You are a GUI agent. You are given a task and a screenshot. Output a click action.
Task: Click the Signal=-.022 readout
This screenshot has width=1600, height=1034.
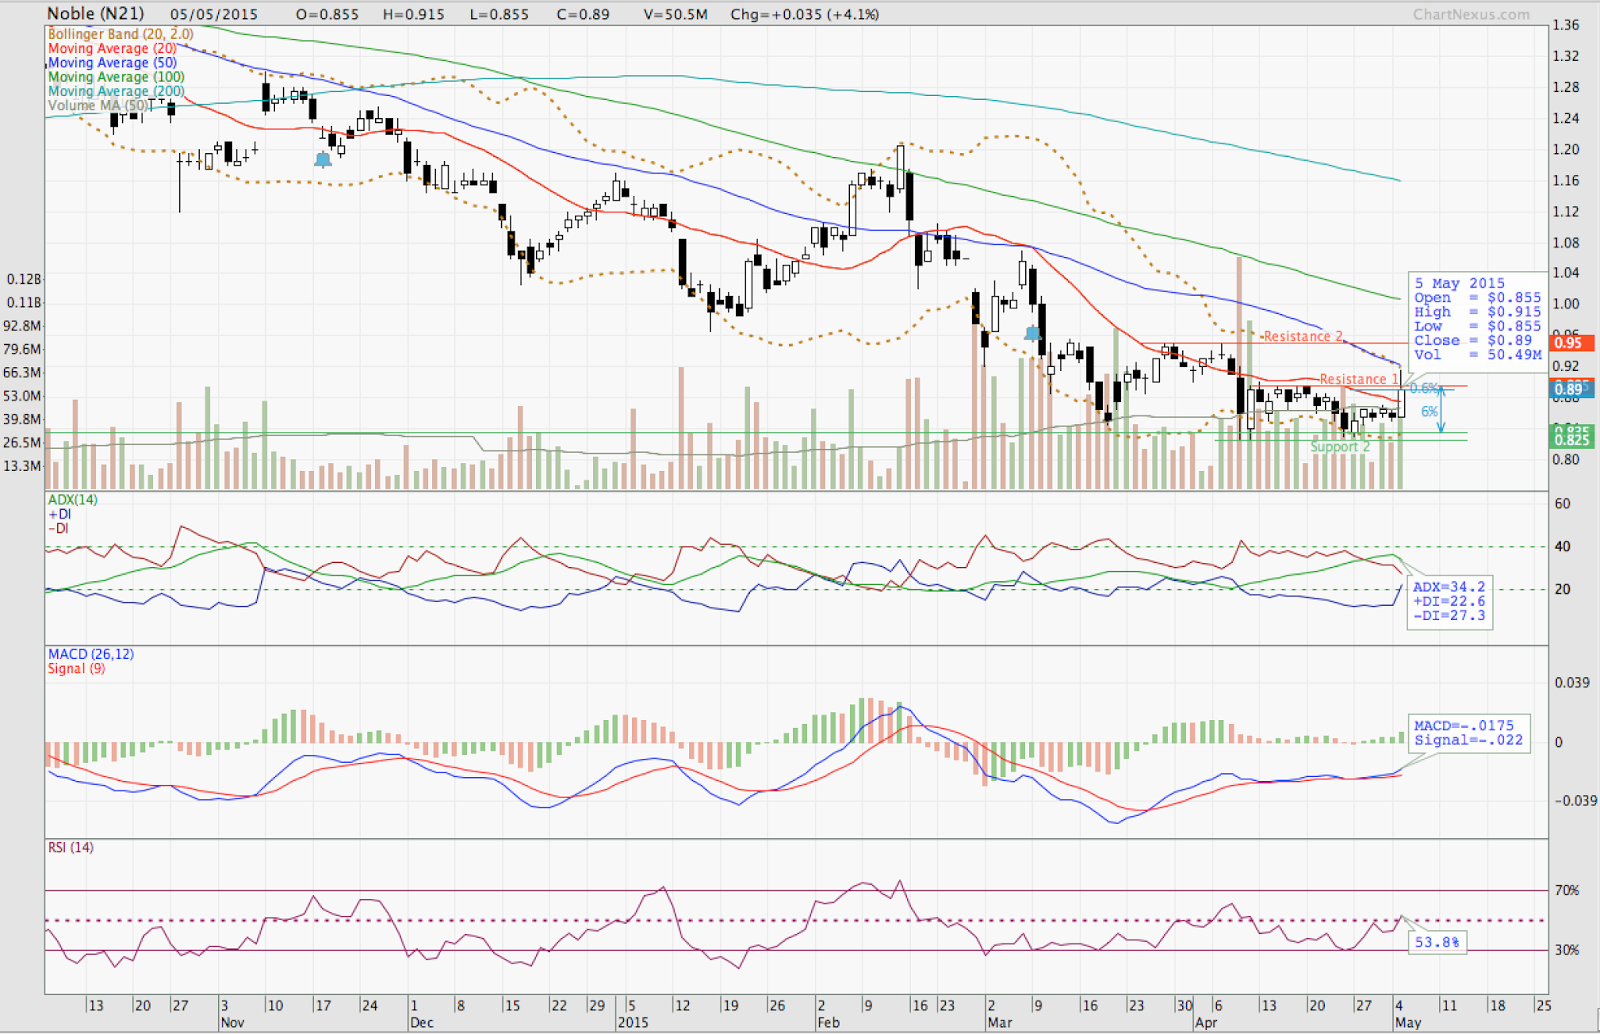[1468, 739]
